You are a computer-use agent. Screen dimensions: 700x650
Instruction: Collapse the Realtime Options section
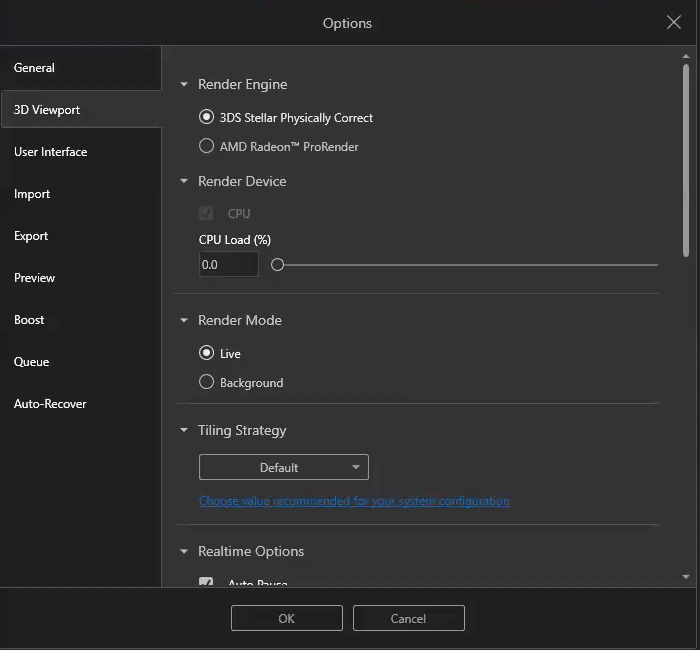[184, 551]
